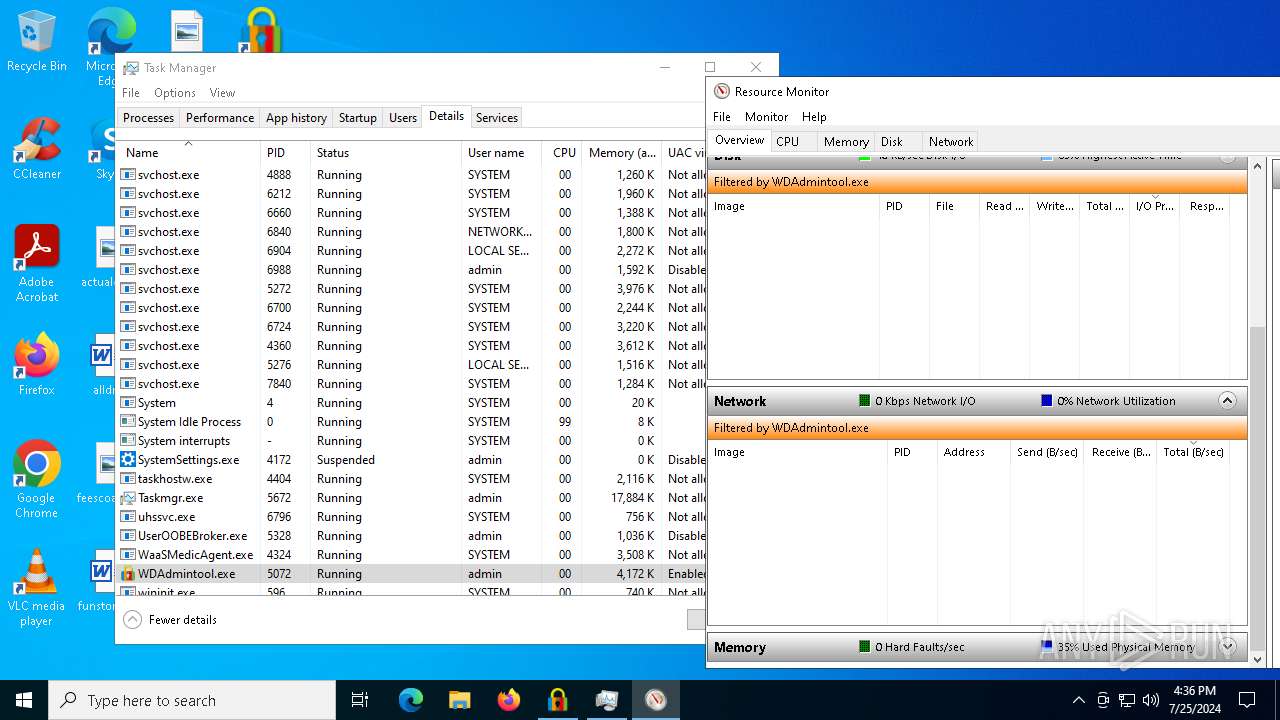Switch to the Startup tab
Image resolution: width=1280 pixels, height=720 pixels.
pos(357,118)
